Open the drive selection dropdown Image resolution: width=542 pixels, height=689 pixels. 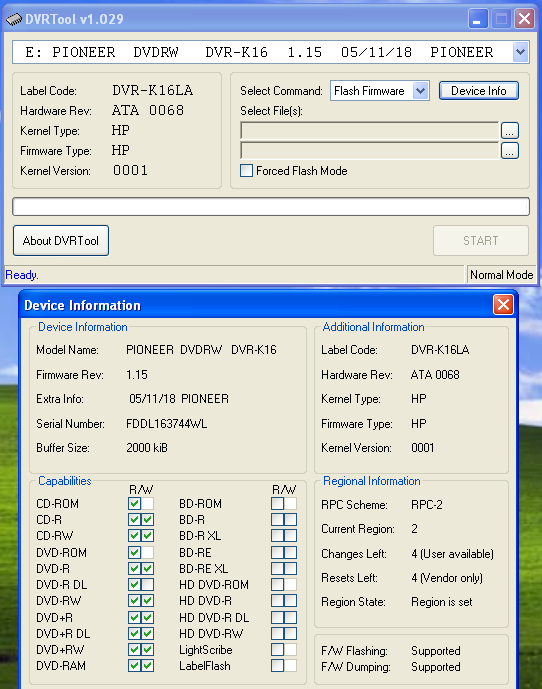[x=520, y=52]
